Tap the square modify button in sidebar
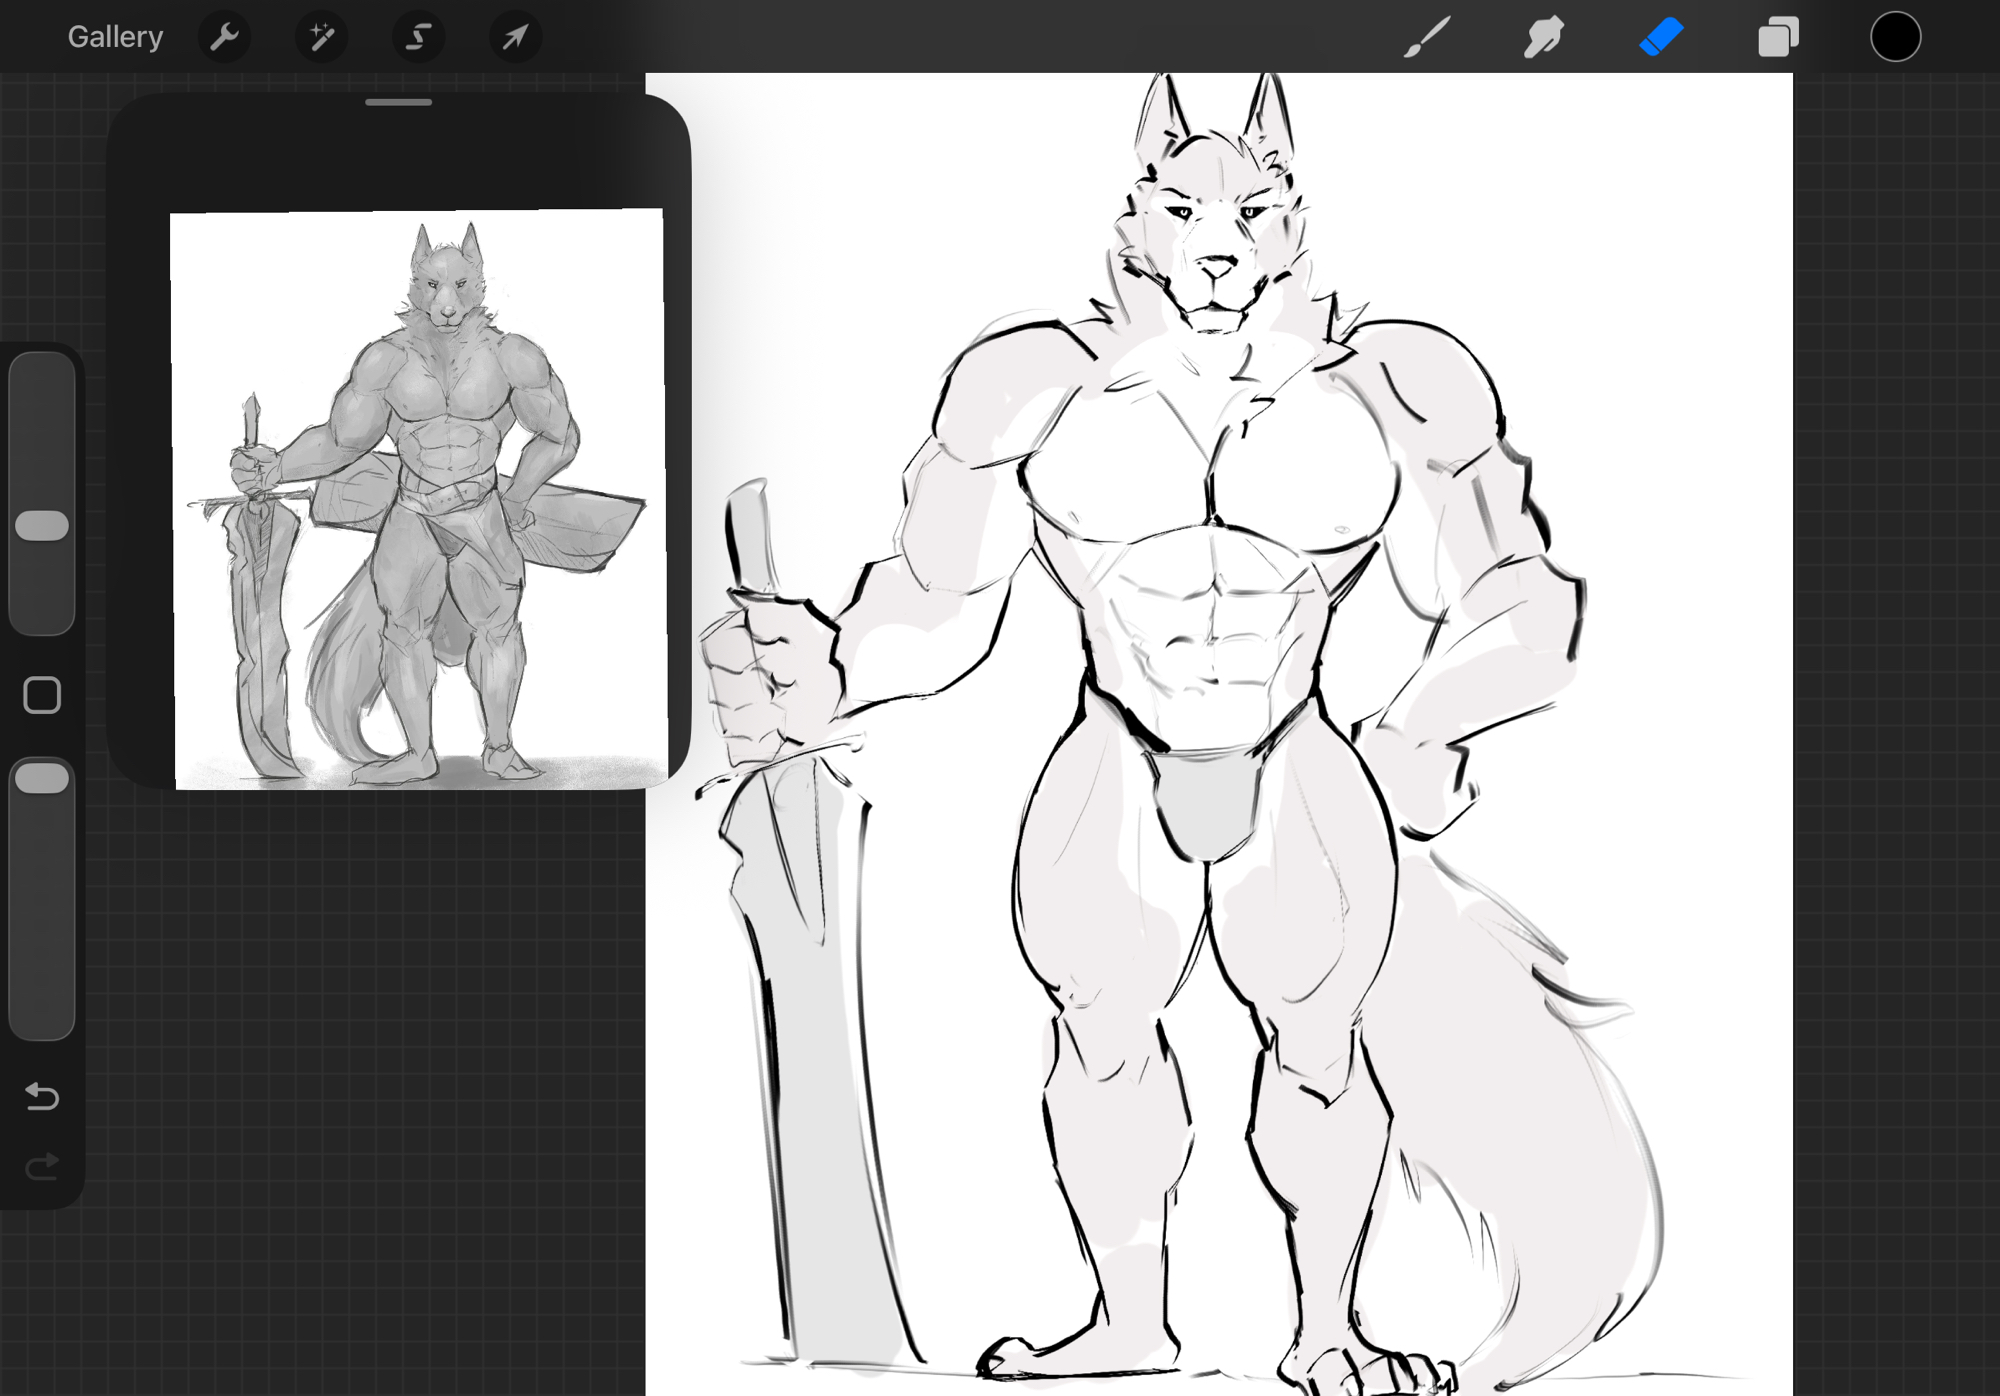The image size is (2000, 1396). 42,695
